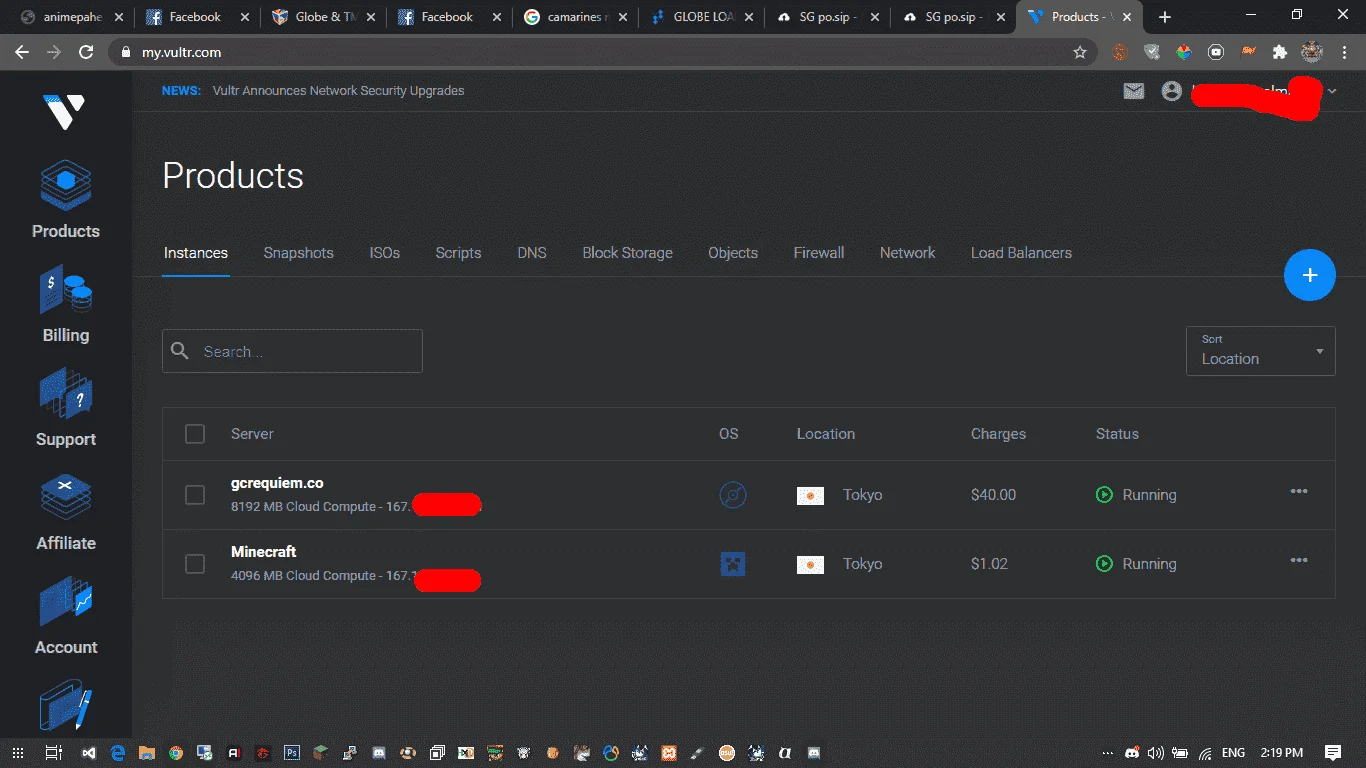Switch to the Instances tab

[x=196, y=253]
